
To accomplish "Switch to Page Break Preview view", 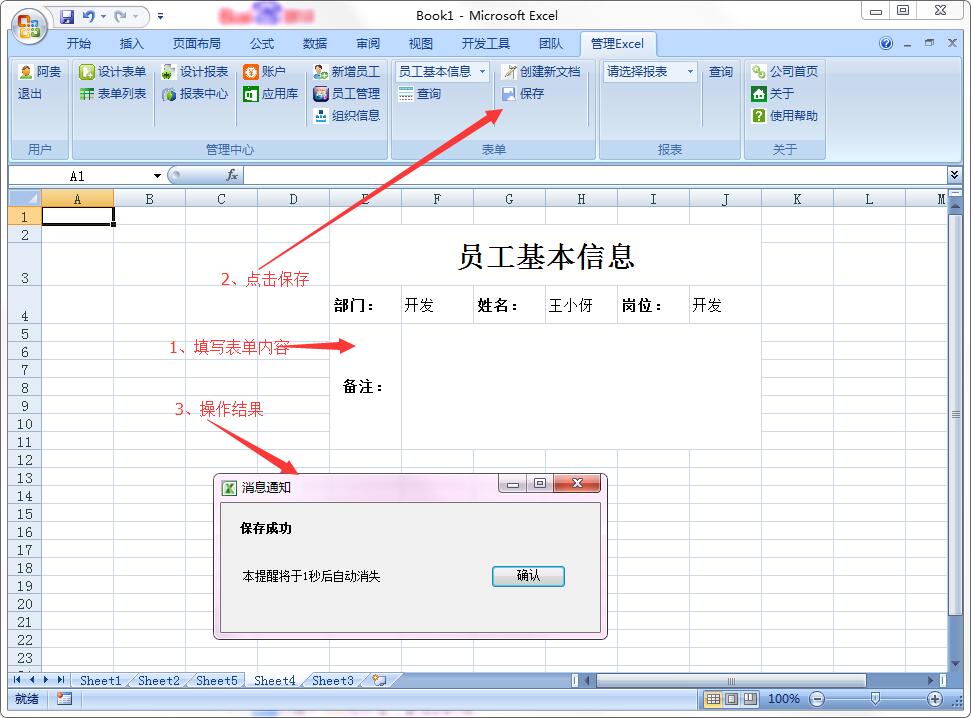I will pyautogui.click(x=750, y=699).
